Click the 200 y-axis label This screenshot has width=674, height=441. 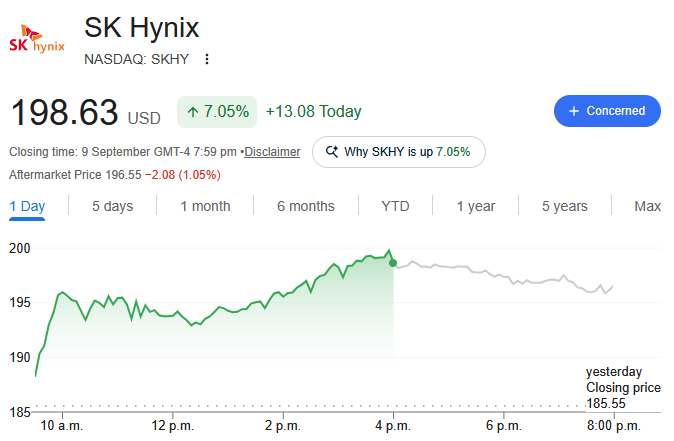(20, 248)
